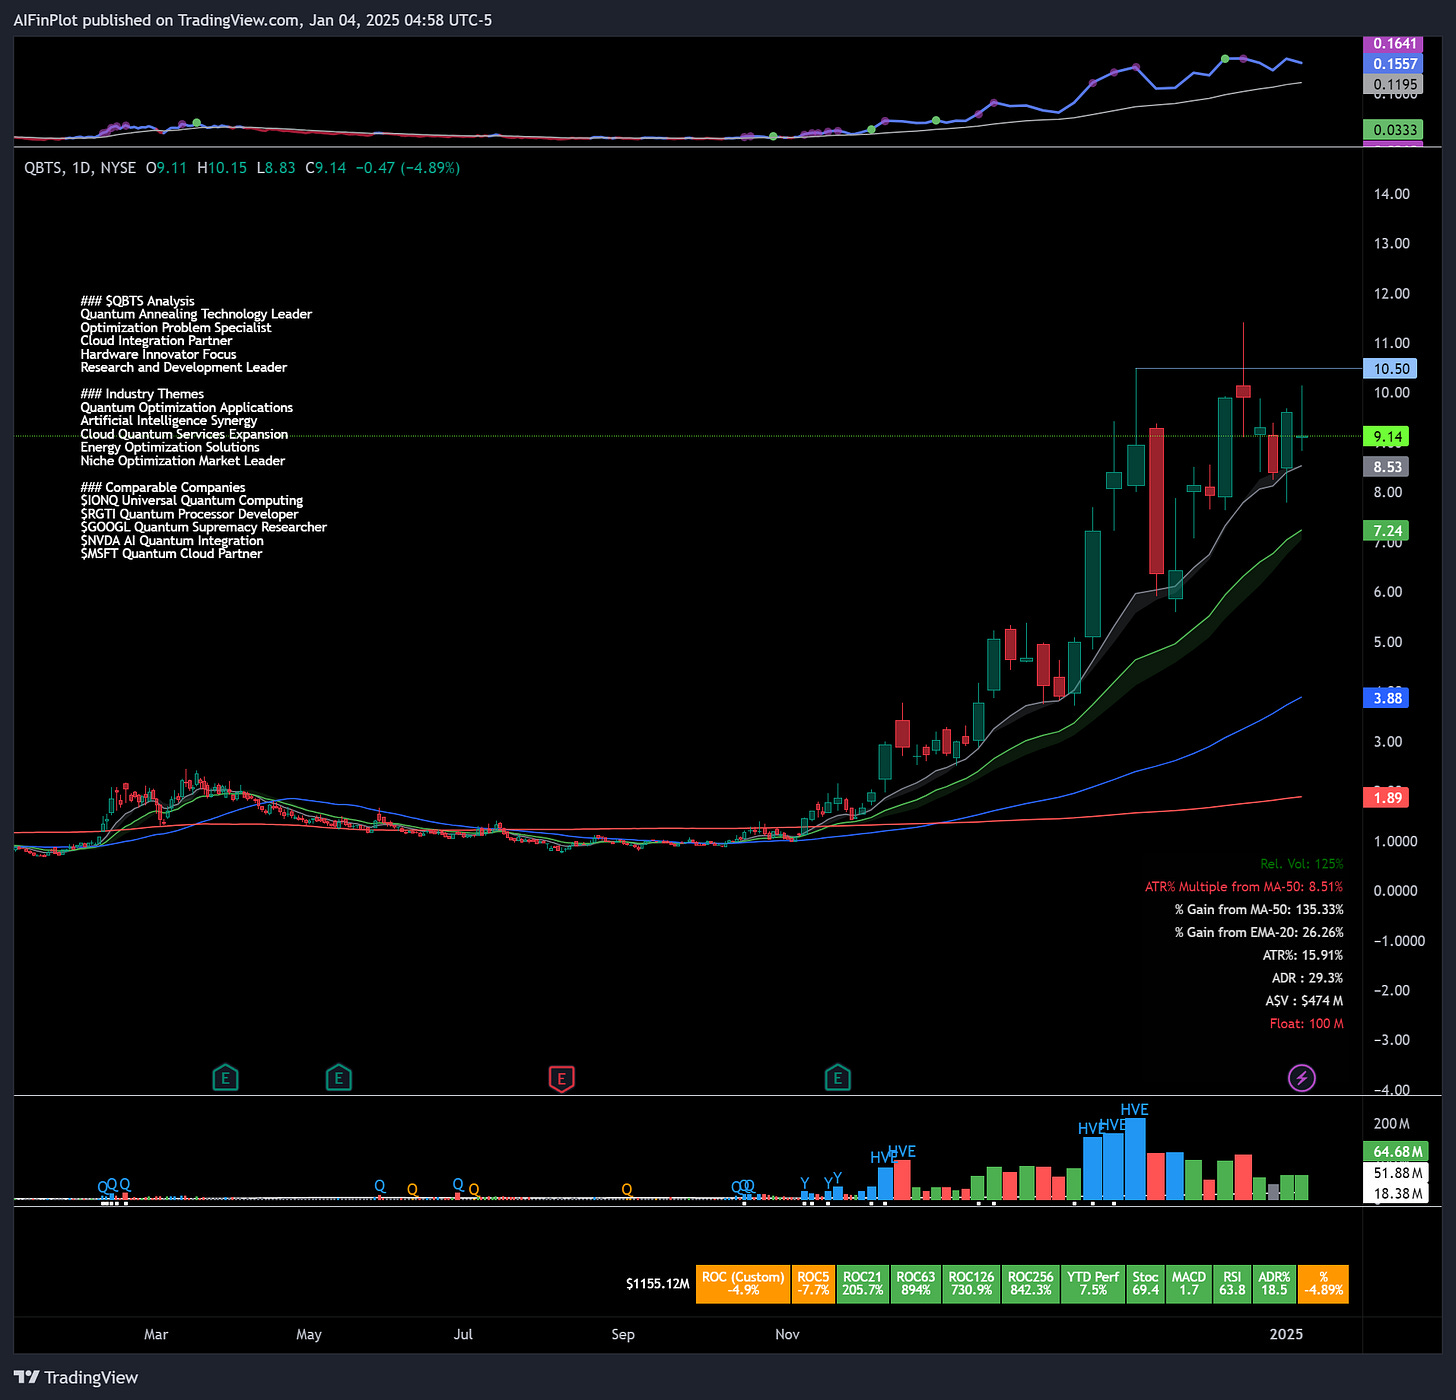
Task: Click the red 1.89 moving average label
Action: (1386, 798)
